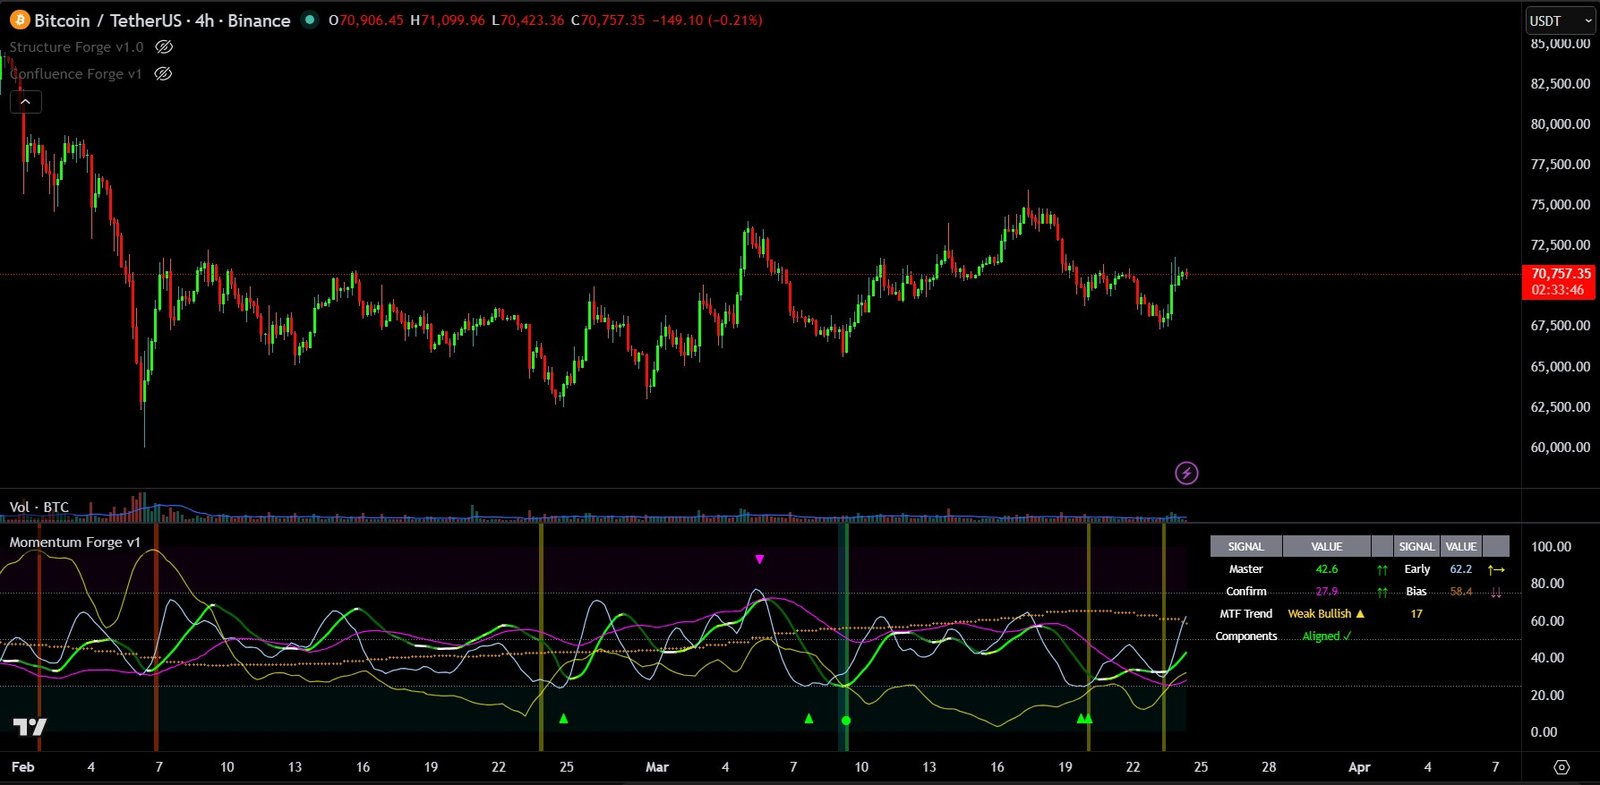Click pink down arrows beside Bias value
This screenshot has height=785, width=1600.
(1495, 592)
